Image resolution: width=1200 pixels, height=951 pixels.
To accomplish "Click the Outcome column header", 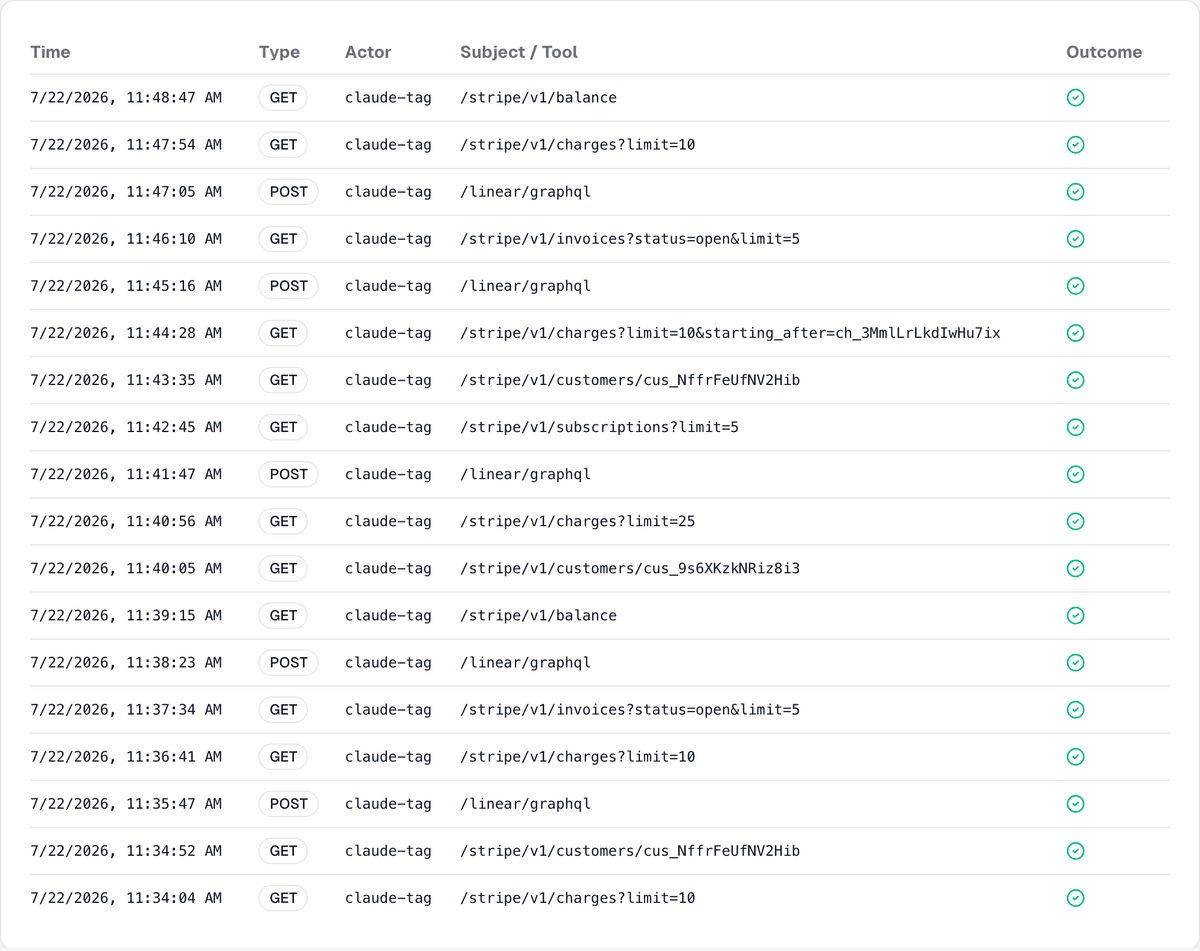I will click(1104, 52).
